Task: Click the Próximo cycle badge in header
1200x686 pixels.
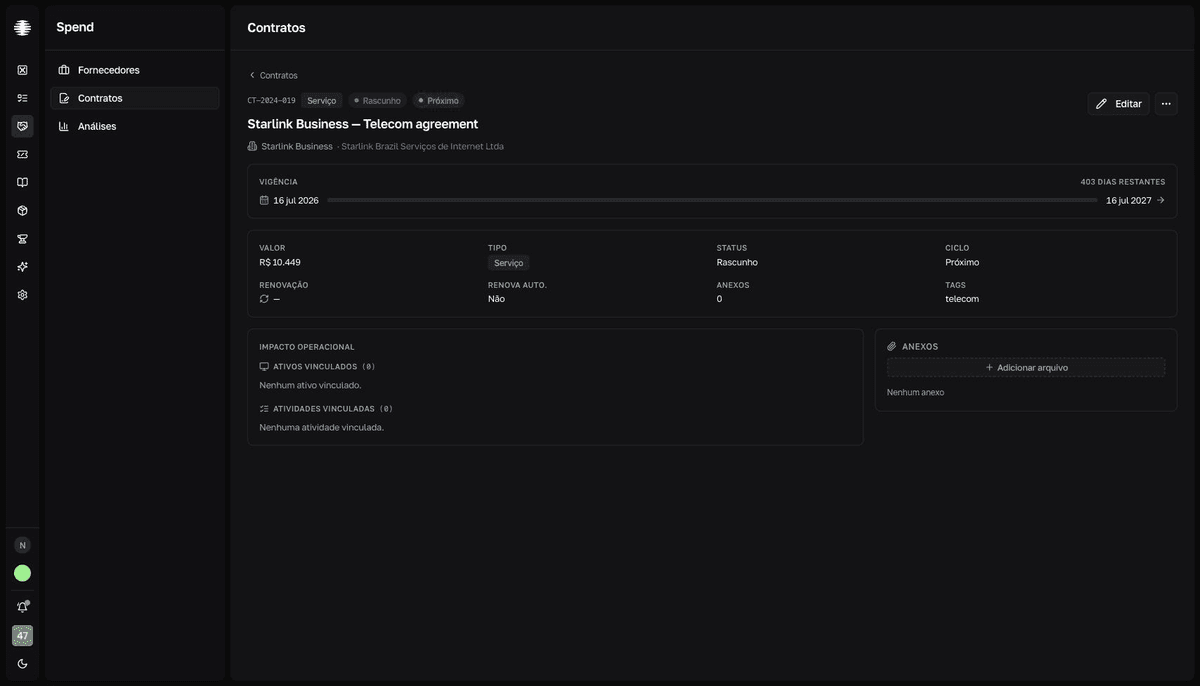Action: (x=438, y=100)
